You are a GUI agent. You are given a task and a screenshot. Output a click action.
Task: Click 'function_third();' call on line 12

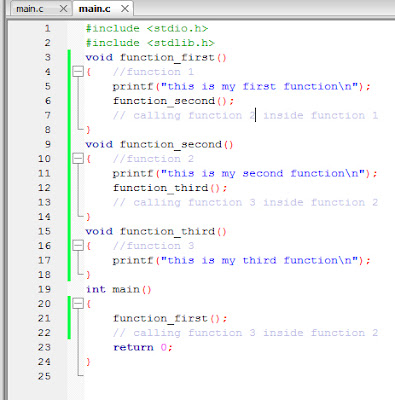click(x=170, y=188)
